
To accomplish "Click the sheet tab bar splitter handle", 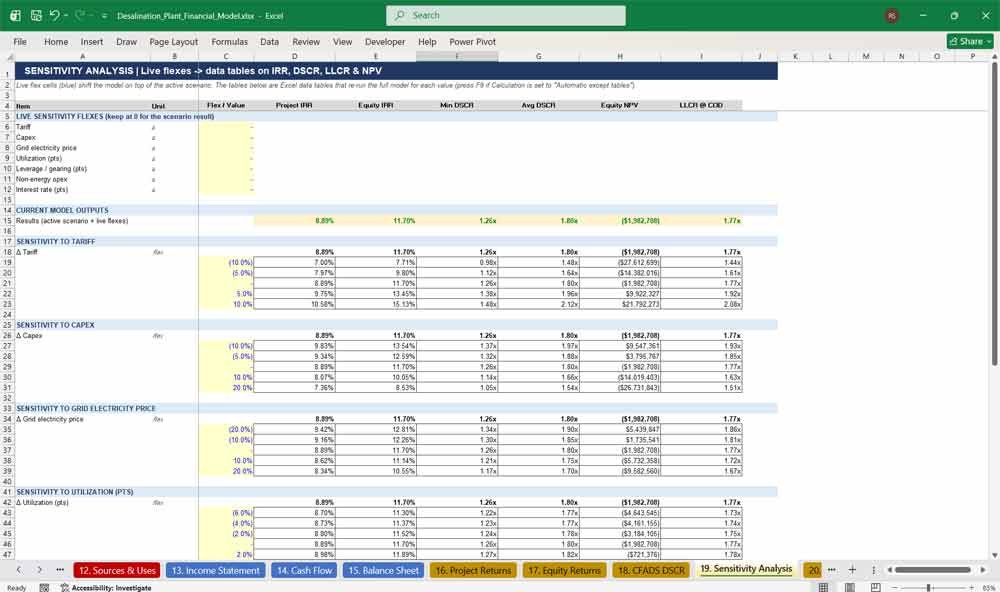I will (x=874, y=570).
